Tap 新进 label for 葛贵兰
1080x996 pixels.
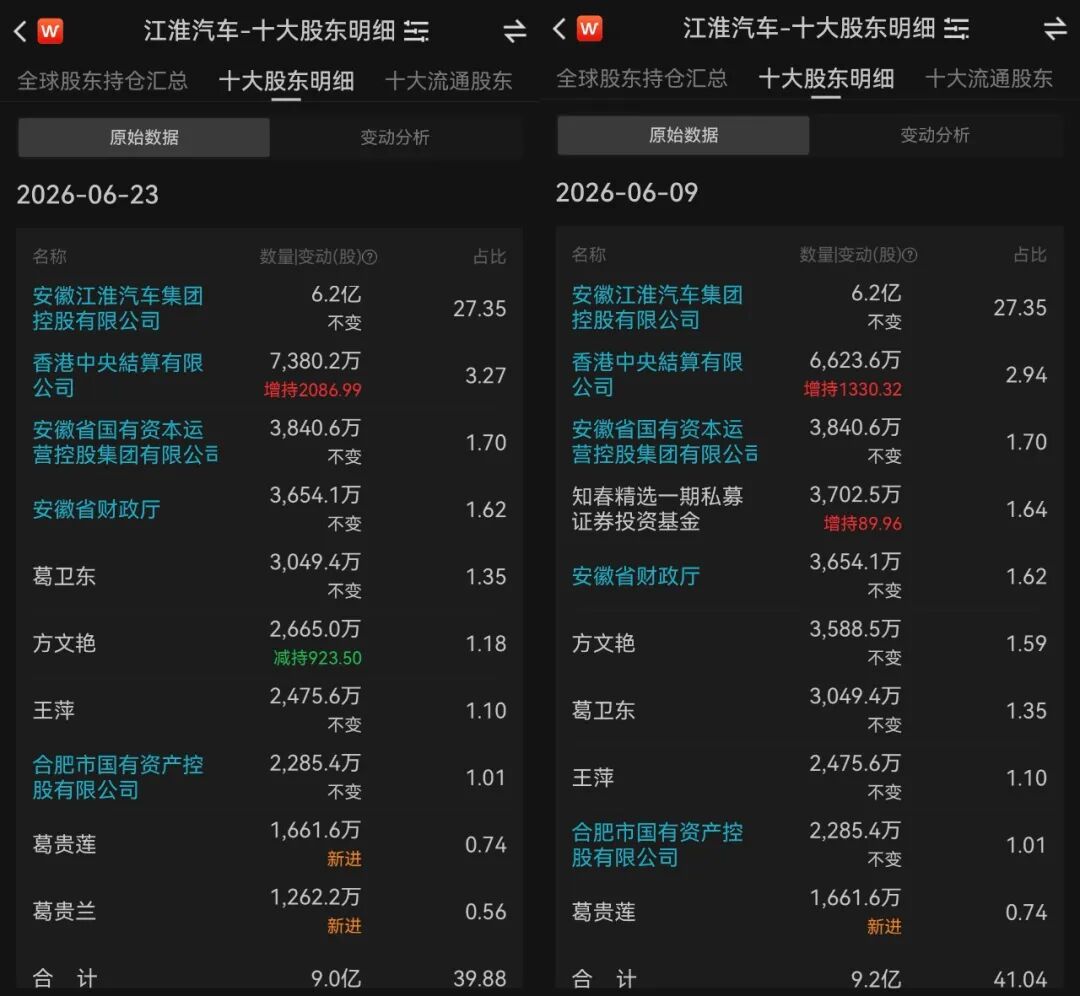344,926
